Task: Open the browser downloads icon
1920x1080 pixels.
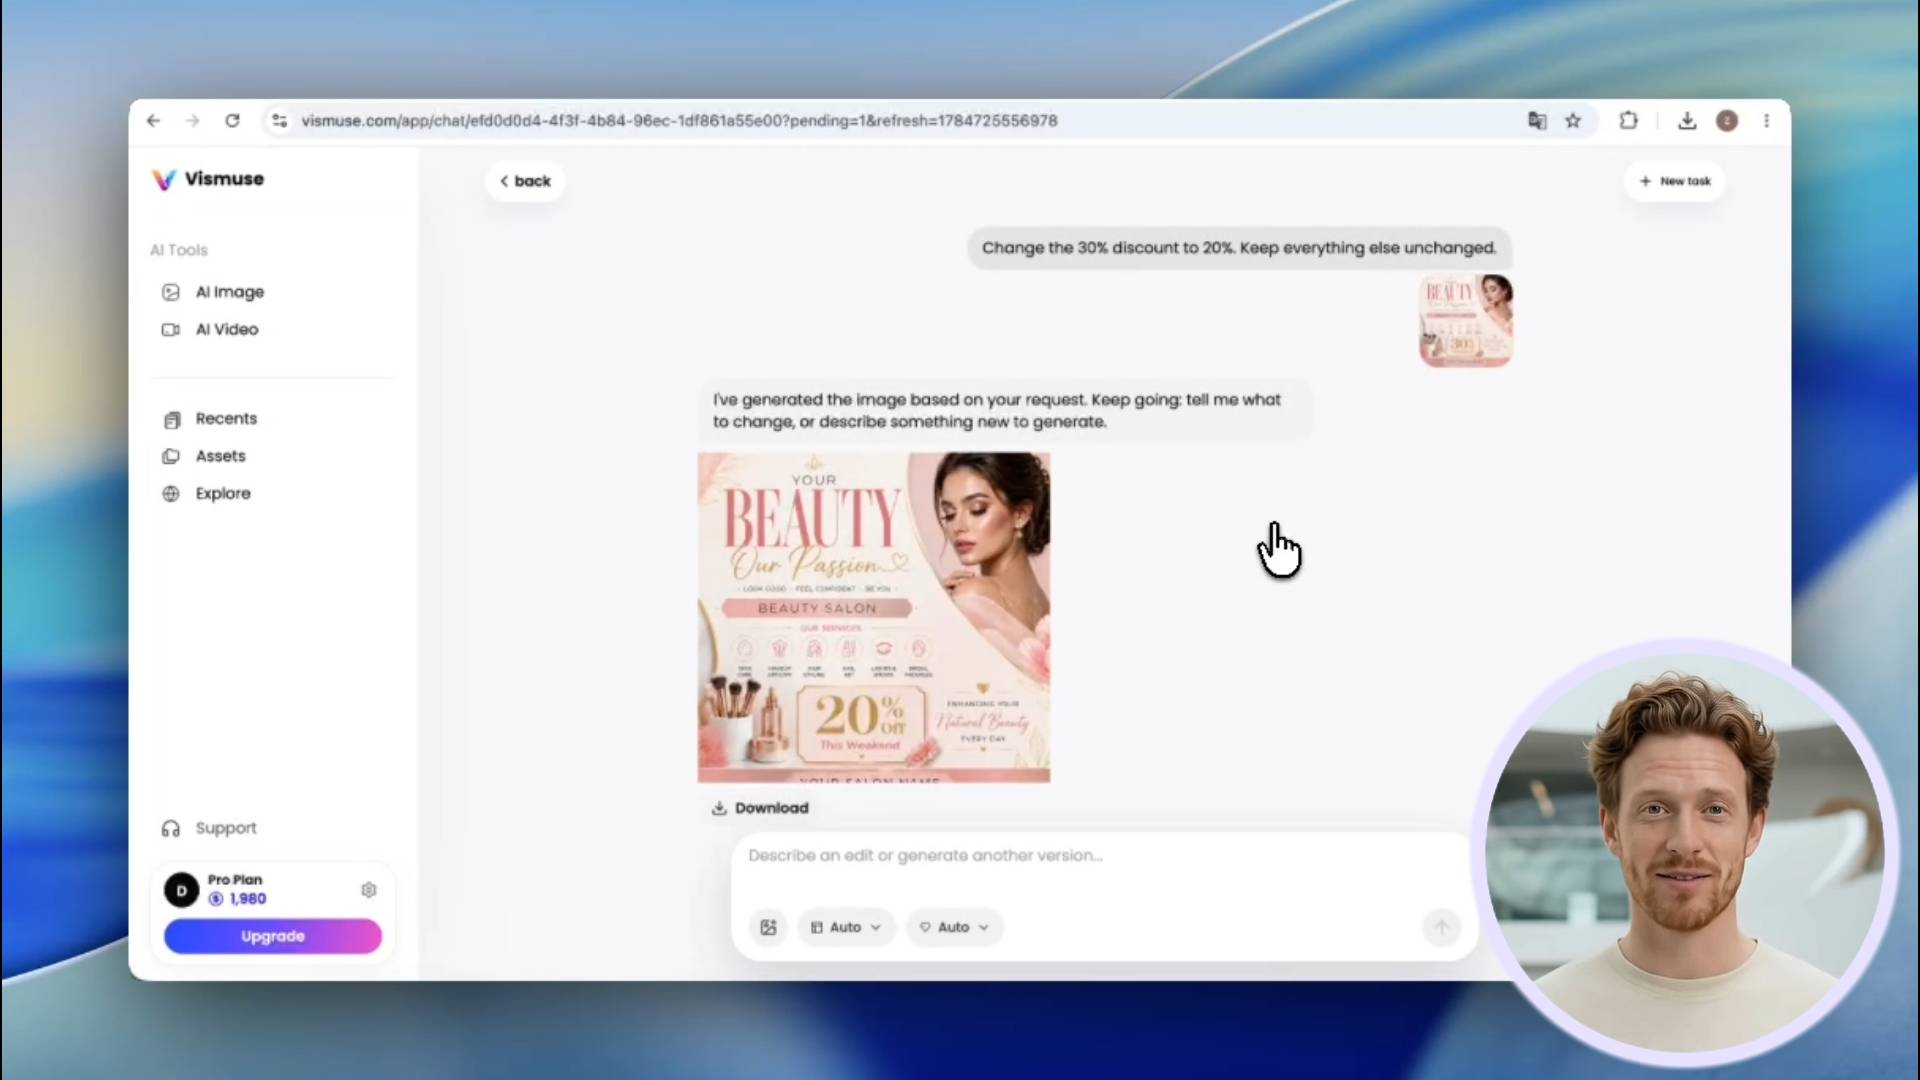Action: [1687, 120]
